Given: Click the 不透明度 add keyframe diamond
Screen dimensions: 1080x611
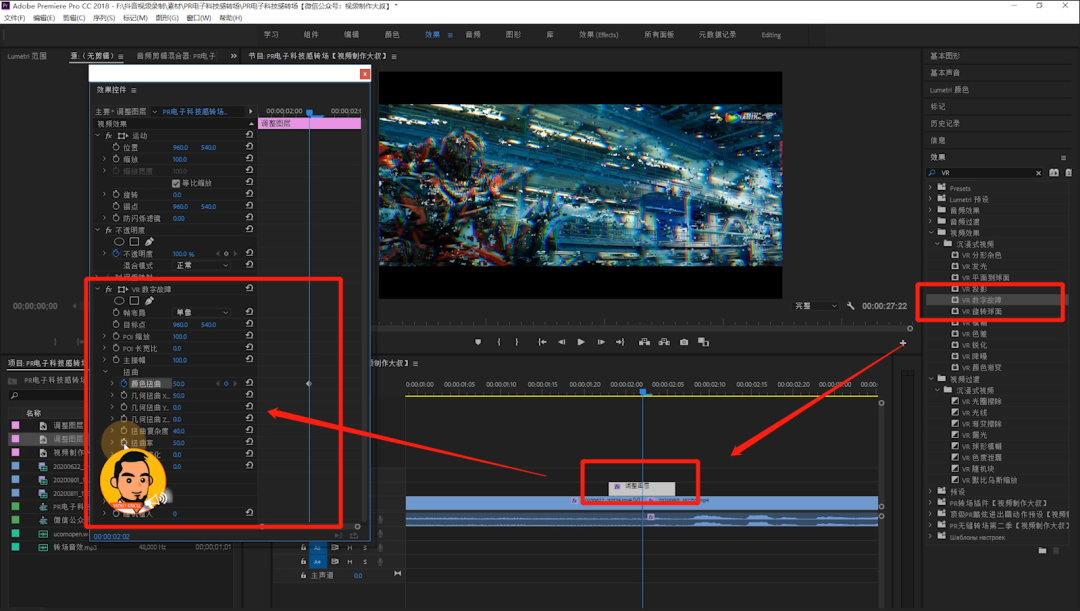Looking at the screenshot, I should tap(226, 253).
